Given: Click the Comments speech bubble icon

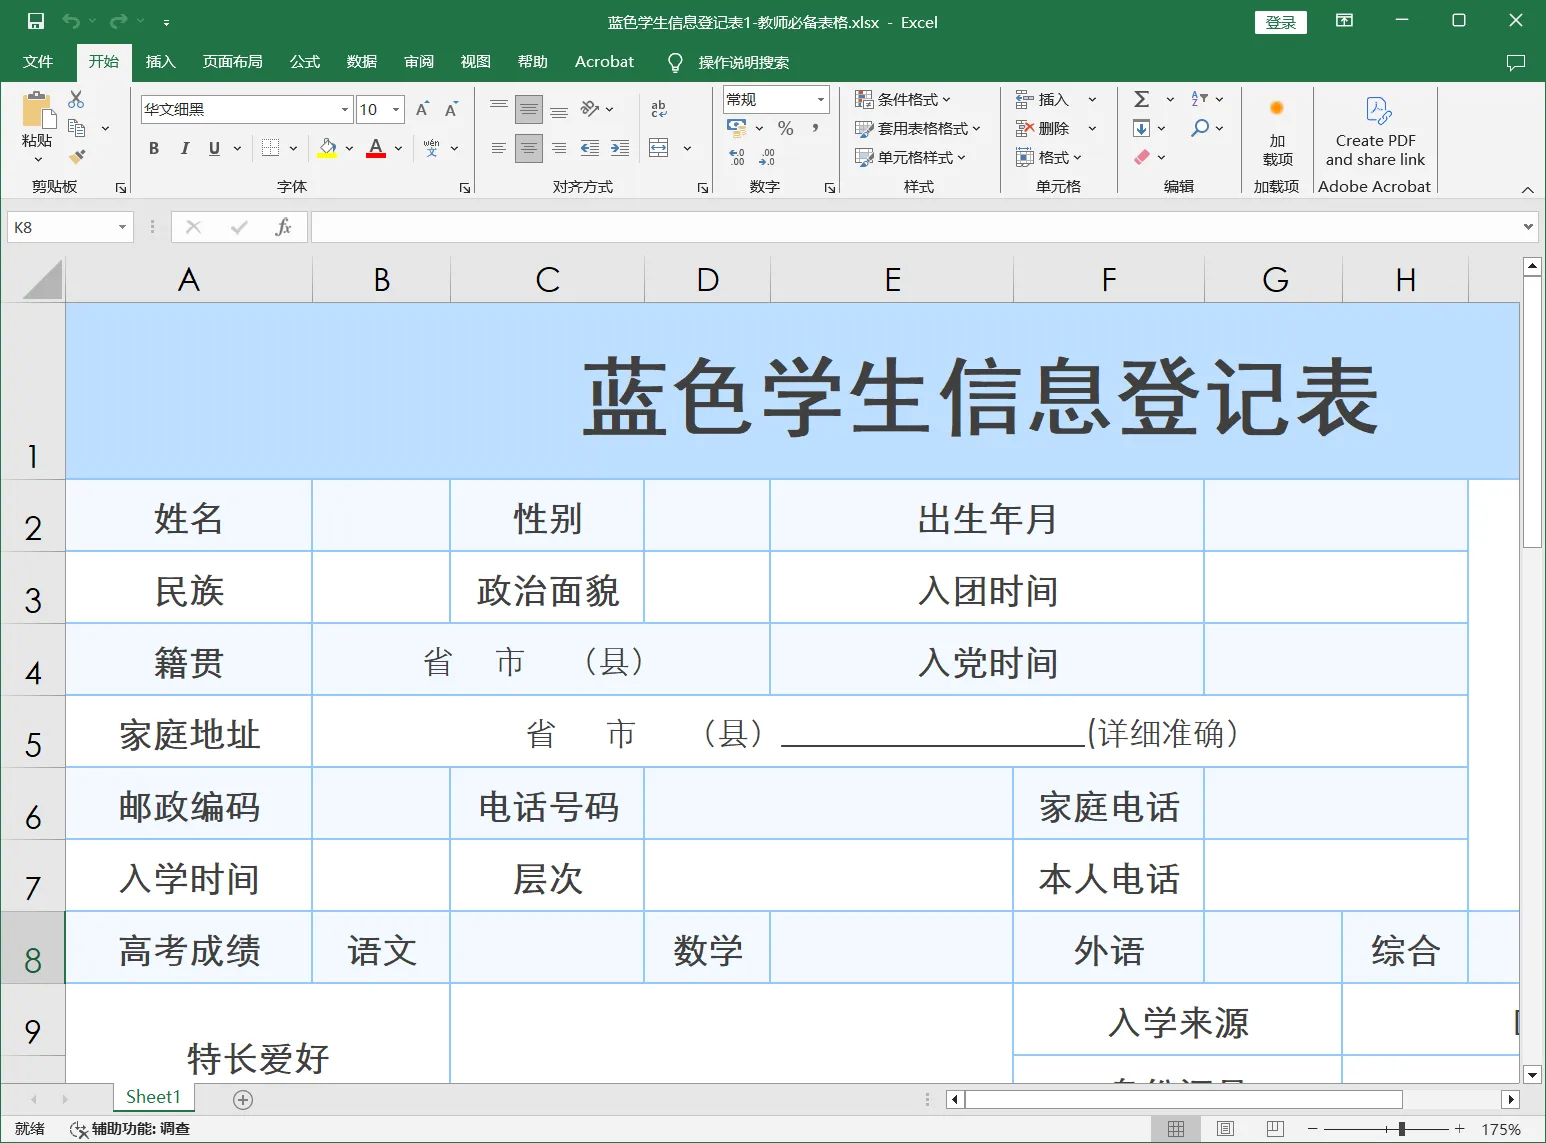Looking at the screenshot, I should pyautogui.click(x=1516, y=62).
